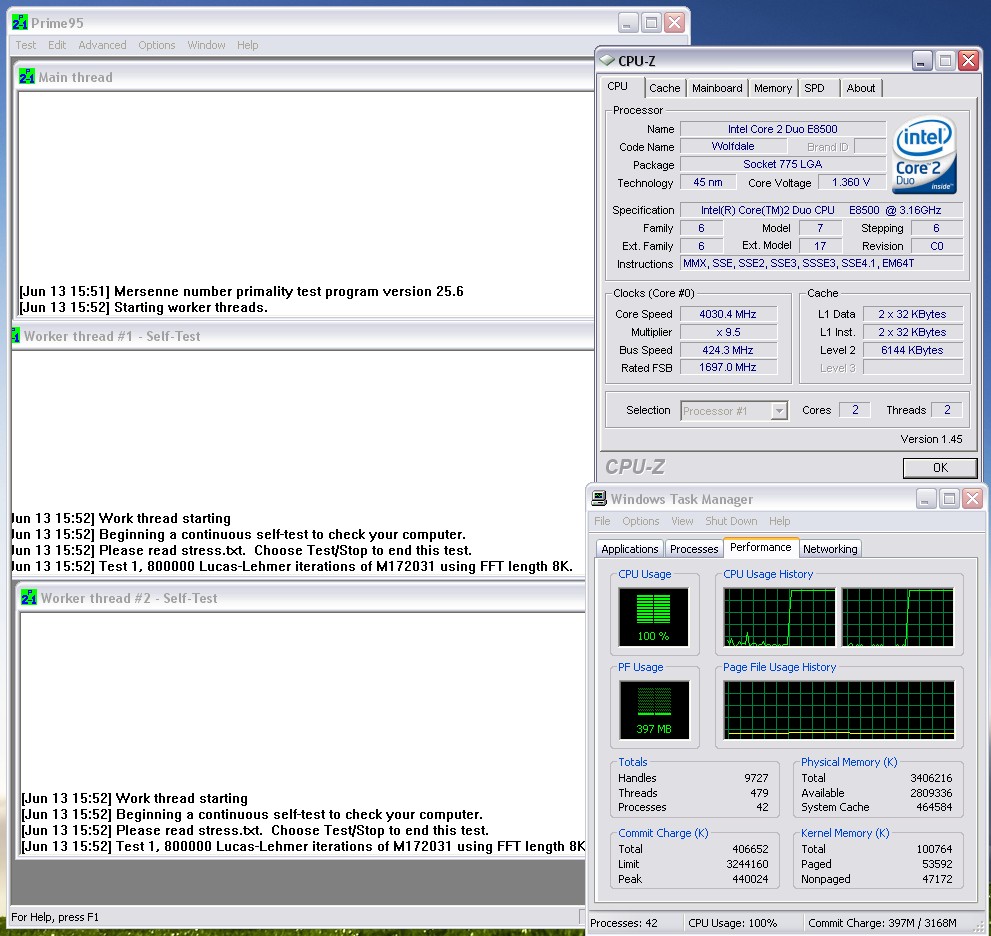Switch to Task Manager Applications tab
Image resolution: width=991 pixels, height=936 pixels.
(x=629, y=549)
